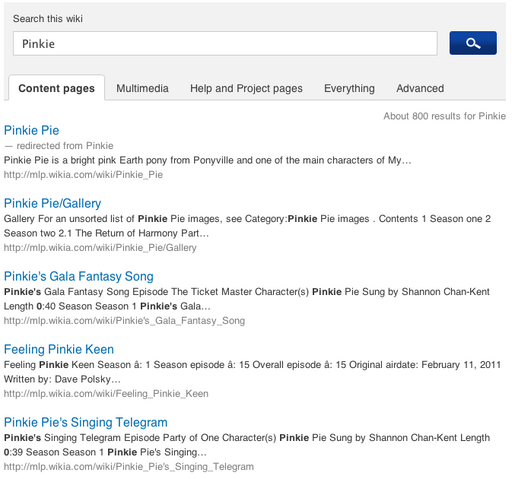Image resolution: width=512 pixels, height=479 pixels.
Task: Click the 'Gallery For an unsorted list' snippet
Action: (247, 226)
